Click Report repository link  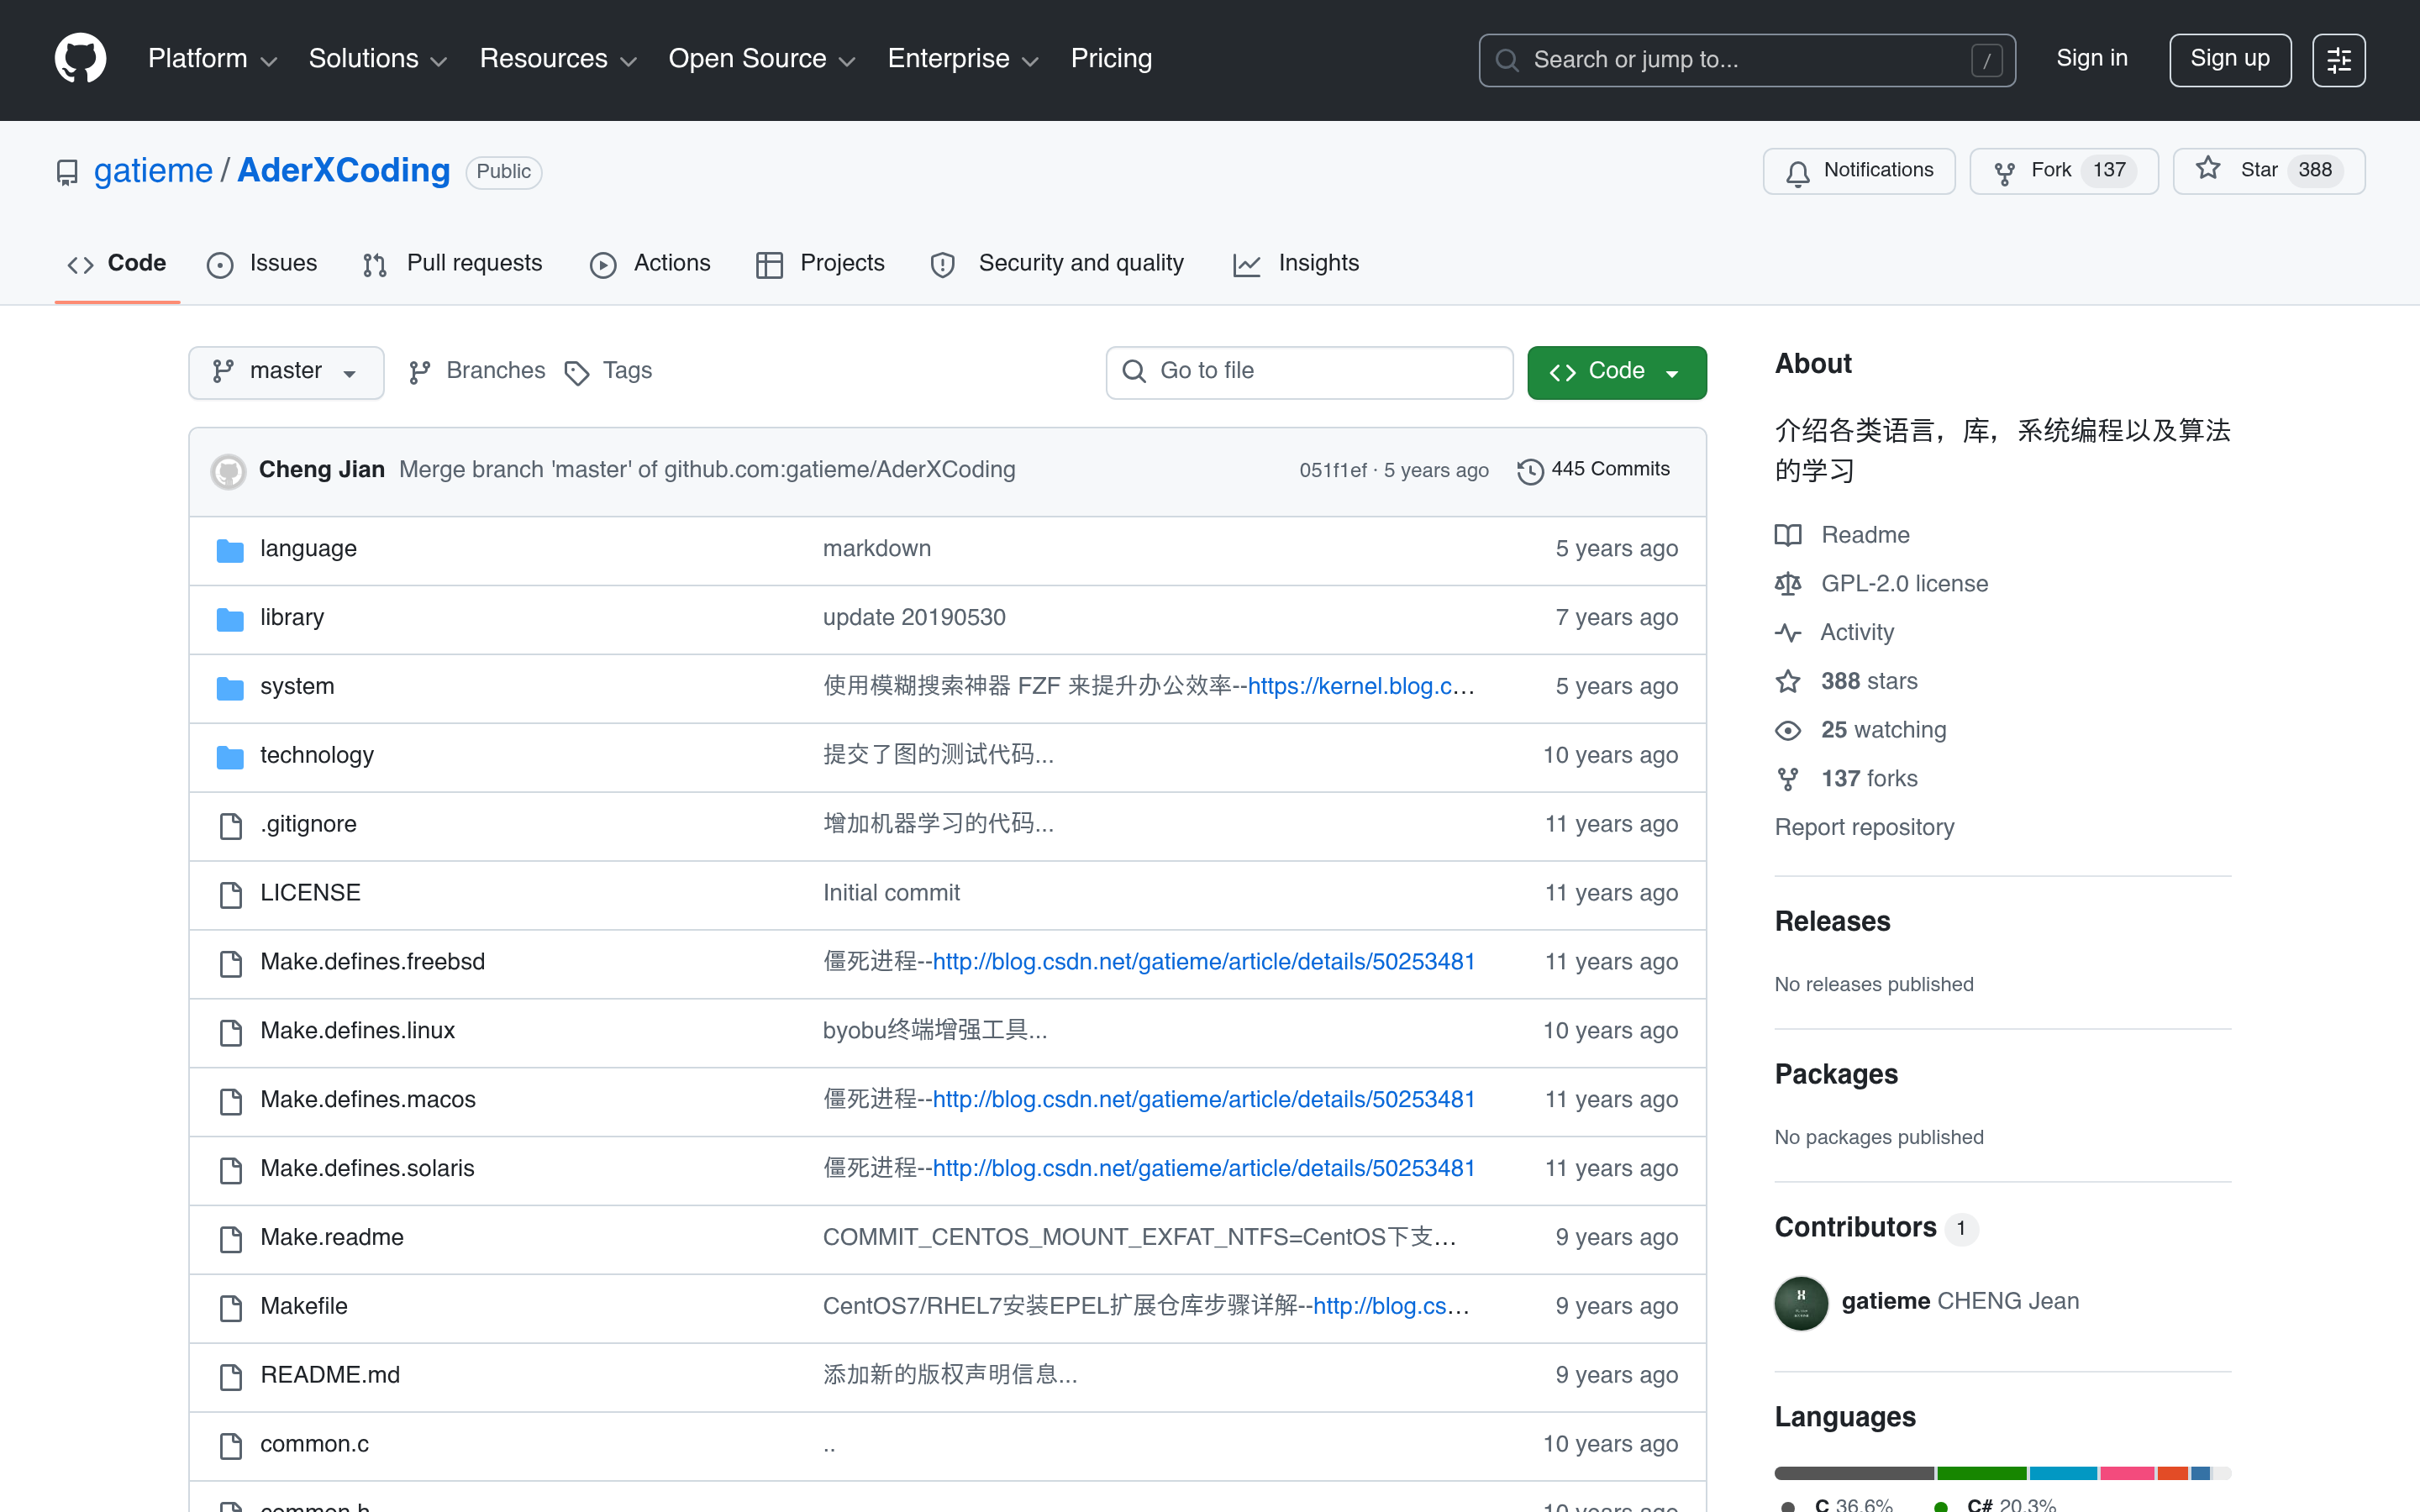tap(1864, 828)
